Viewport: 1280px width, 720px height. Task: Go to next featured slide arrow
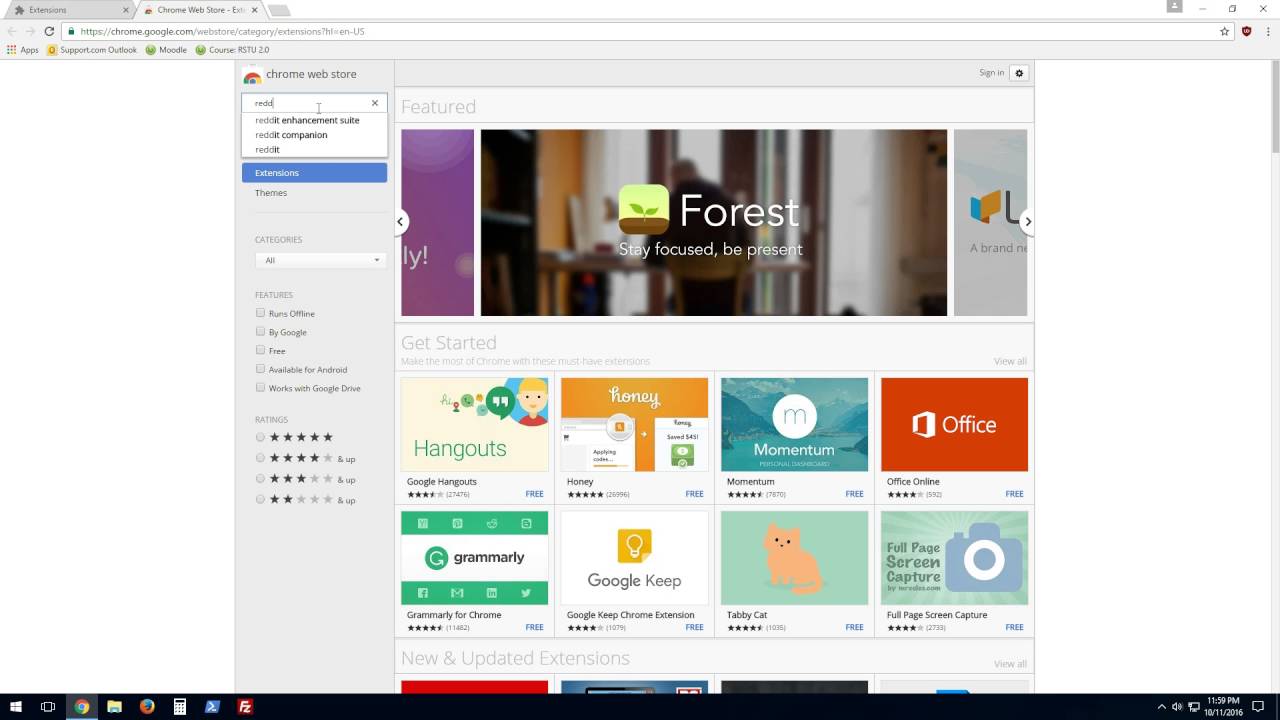pos(1027,222)
